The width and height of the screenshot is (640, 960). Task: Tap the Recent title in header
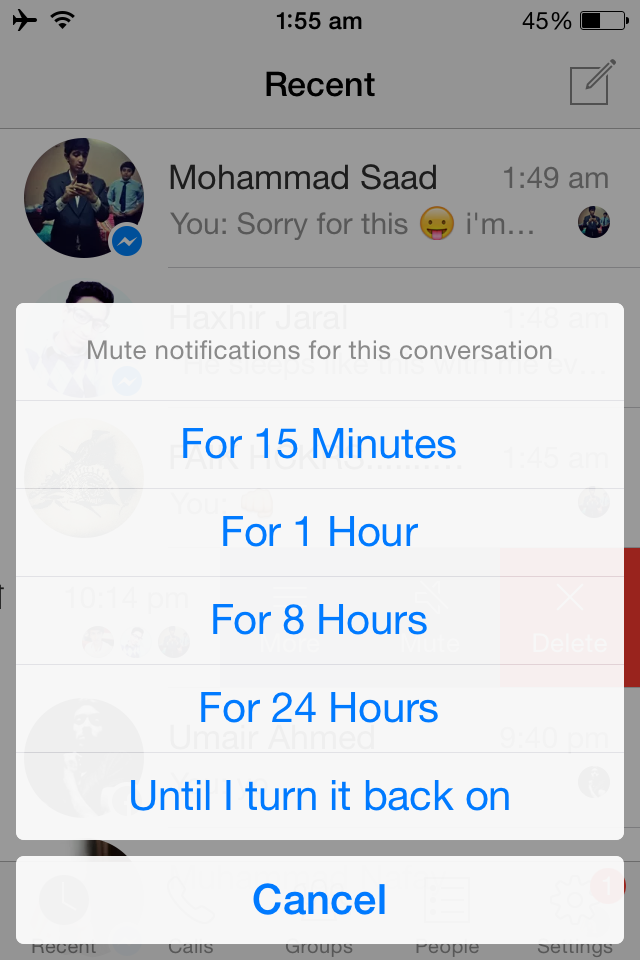[320, 84]
